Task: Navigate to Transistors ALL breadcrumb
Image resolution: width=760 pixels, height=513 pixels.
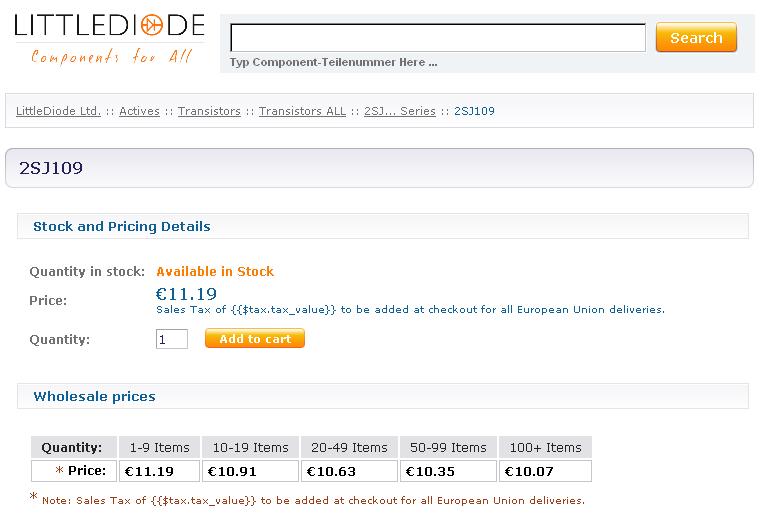Action: [302, 111]
